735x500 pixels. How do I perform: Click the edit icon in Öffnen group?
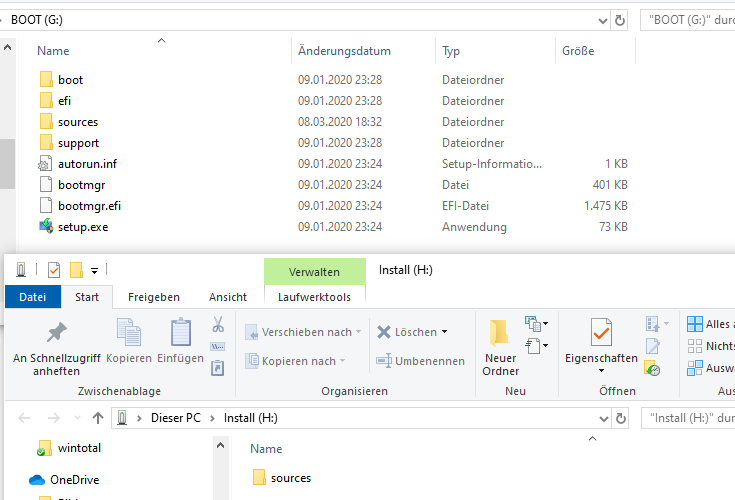pos(653,346)
